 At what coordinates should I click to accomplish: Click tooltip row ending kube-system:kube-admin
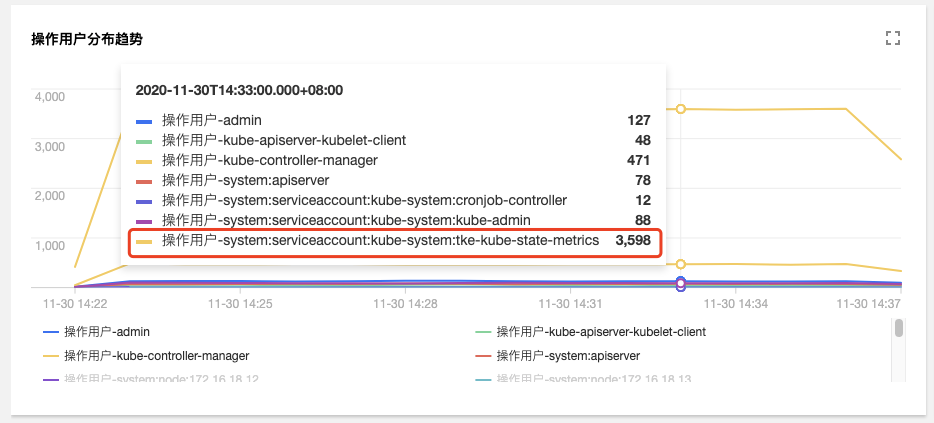click(x=393, y=220)
